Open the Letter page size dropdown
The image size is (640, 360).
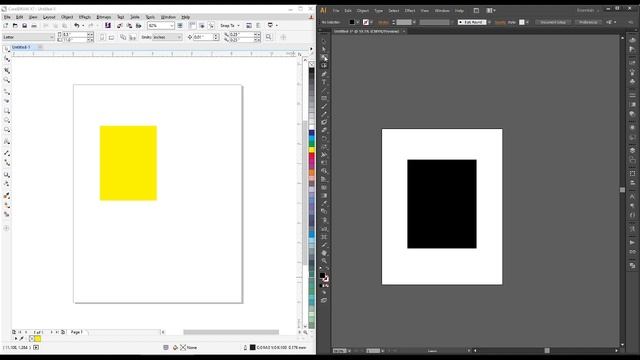(28, 37)
